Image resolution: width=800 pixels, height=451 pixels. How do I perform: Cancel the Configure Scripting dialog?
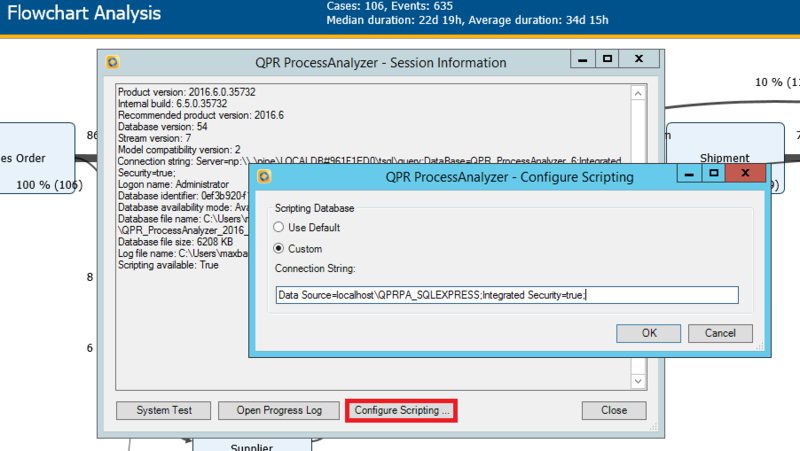point(720,333)
